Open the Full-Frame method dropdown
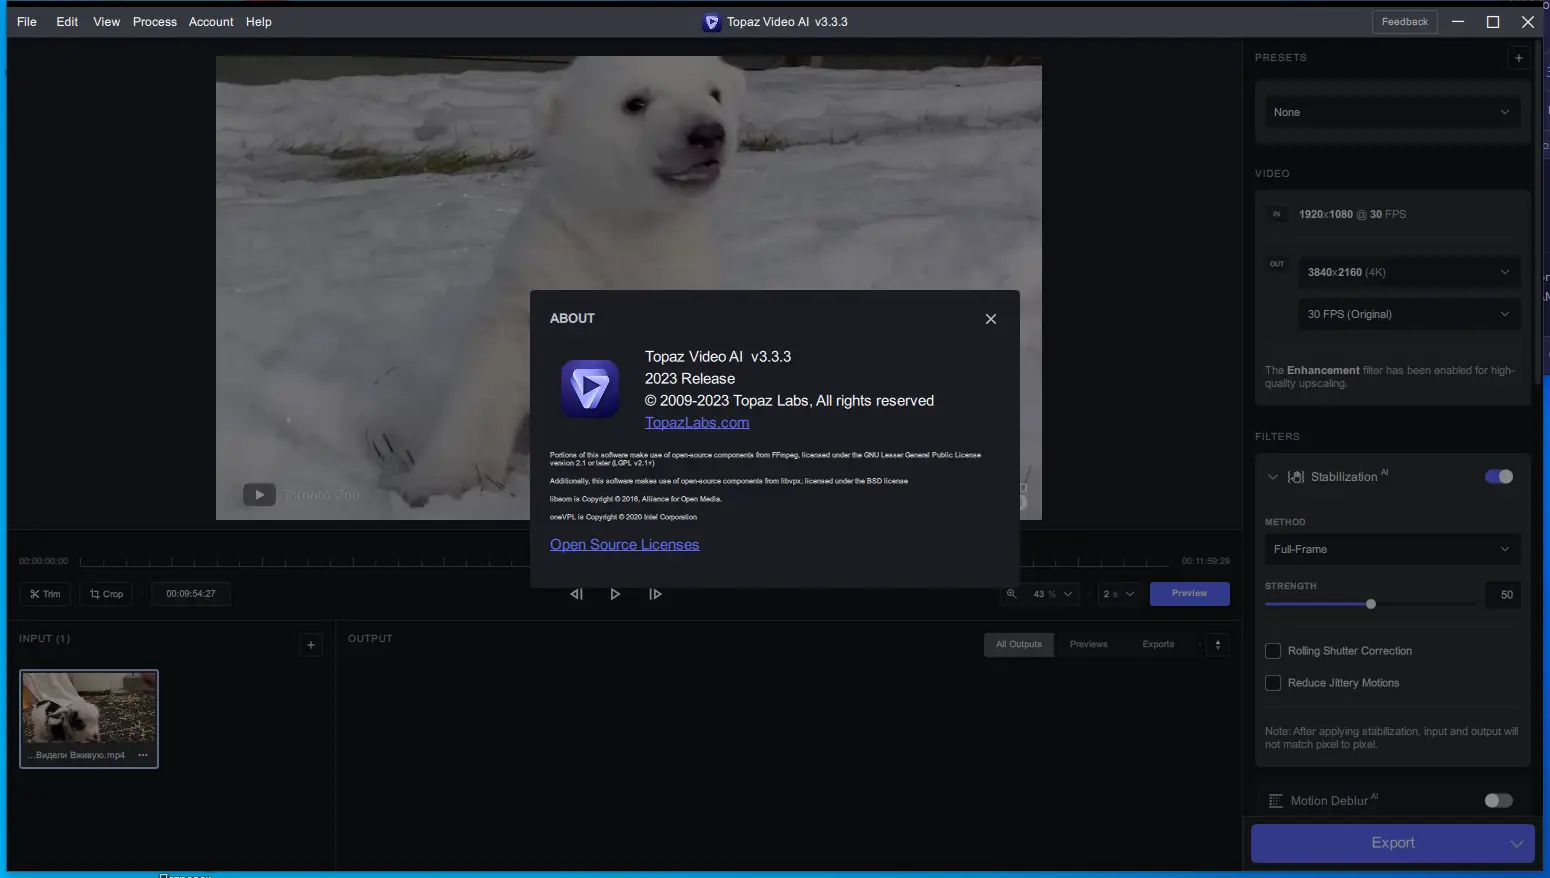Image resolution: width=1550 pixels, height=878 pixels. coord(1392,549)
